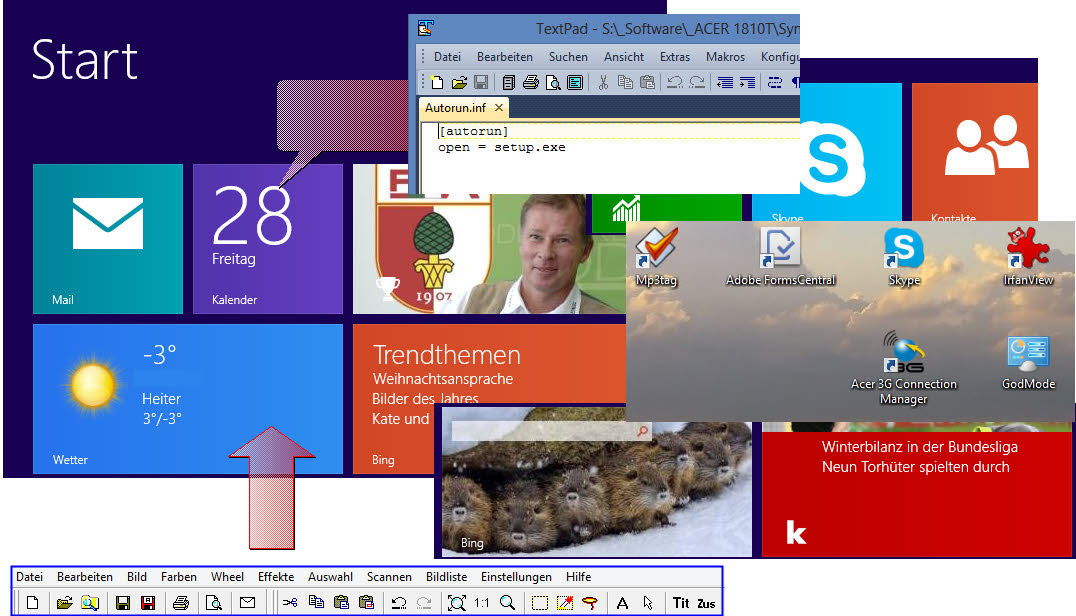Image resolution: width=1076 pixels, height=616 pixels.
Task: Open the Wetter weather tile
Action: point(188,399)
